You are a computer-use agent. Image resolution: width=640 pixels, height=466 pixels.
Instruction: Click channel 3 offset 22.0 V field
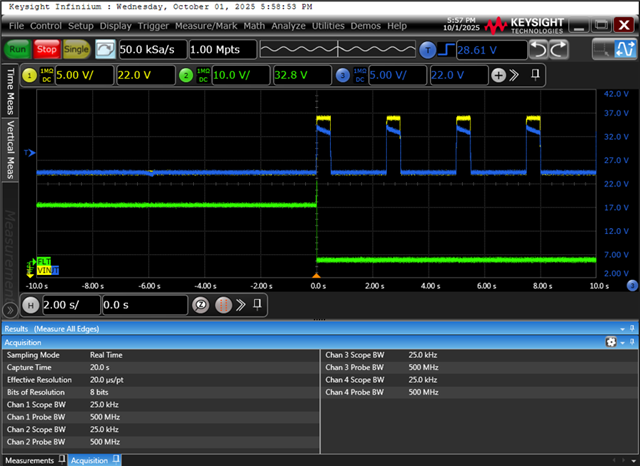click(459, 75)
